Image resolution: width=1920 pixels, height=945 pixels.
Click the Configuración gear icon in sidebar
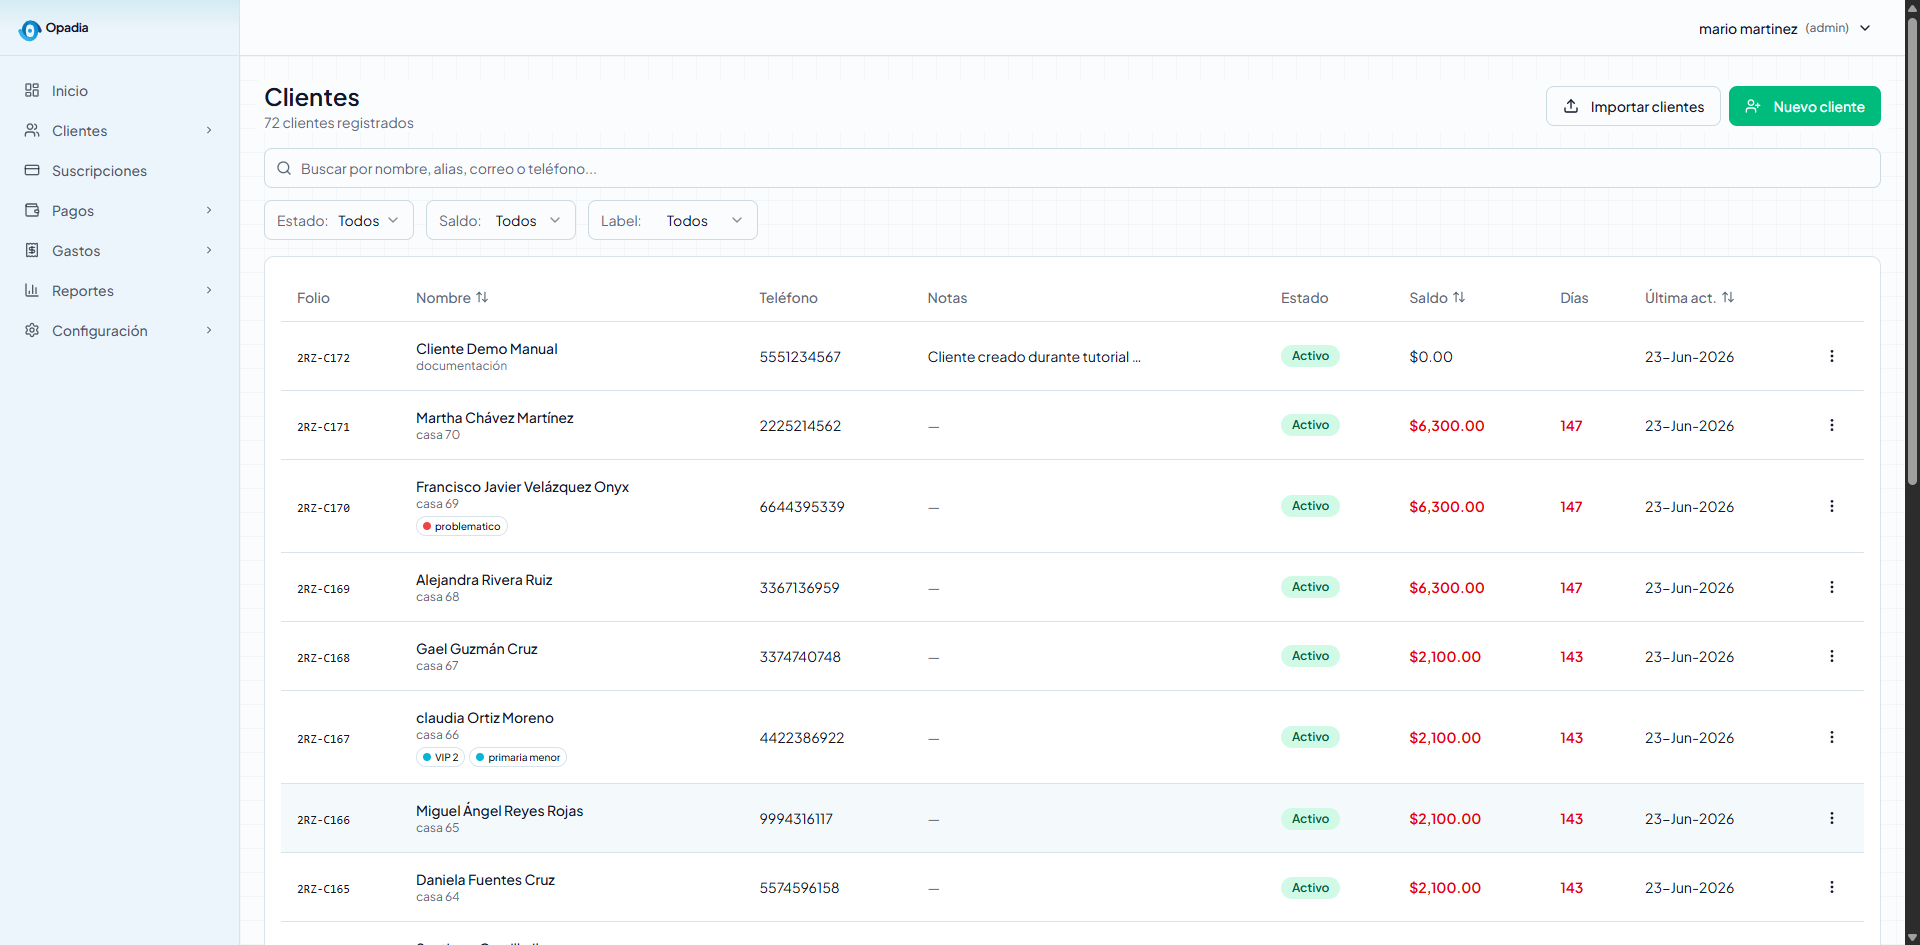32,331
